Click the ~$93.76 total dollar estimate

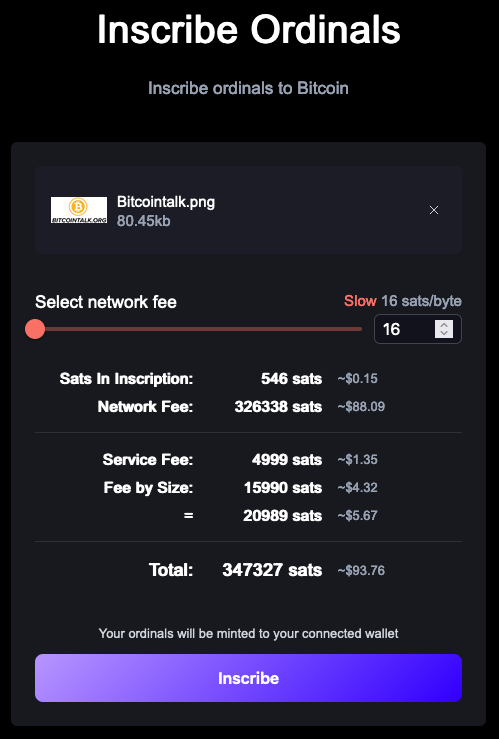361,570
